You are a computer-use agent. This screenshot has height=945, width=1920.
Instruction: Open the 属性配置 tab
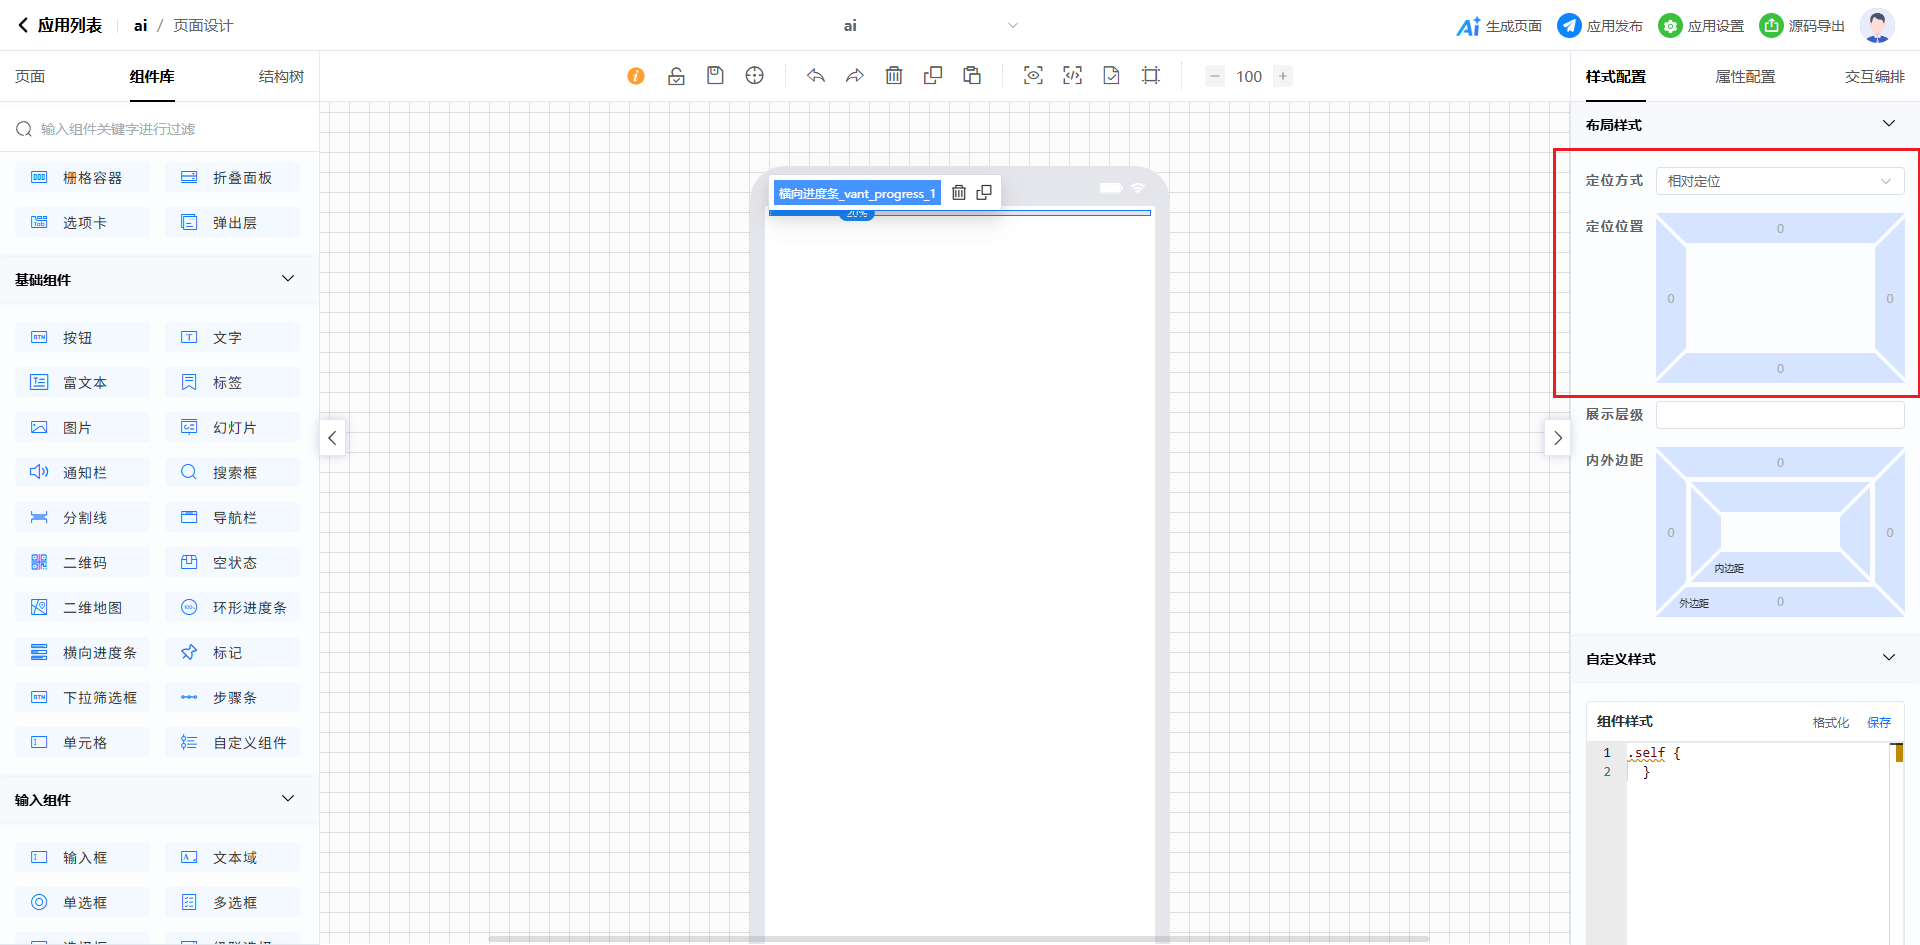[x=1745, y=77]
